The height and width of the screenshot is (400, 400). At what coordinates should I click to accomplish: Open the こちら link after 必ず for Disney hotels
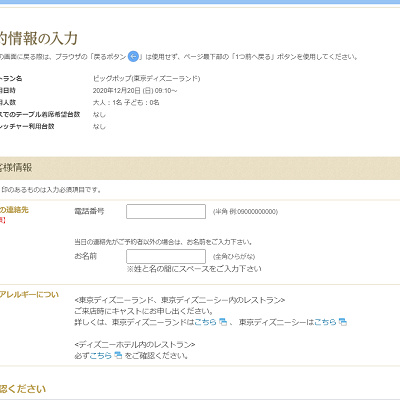click(x=101, y=356)
